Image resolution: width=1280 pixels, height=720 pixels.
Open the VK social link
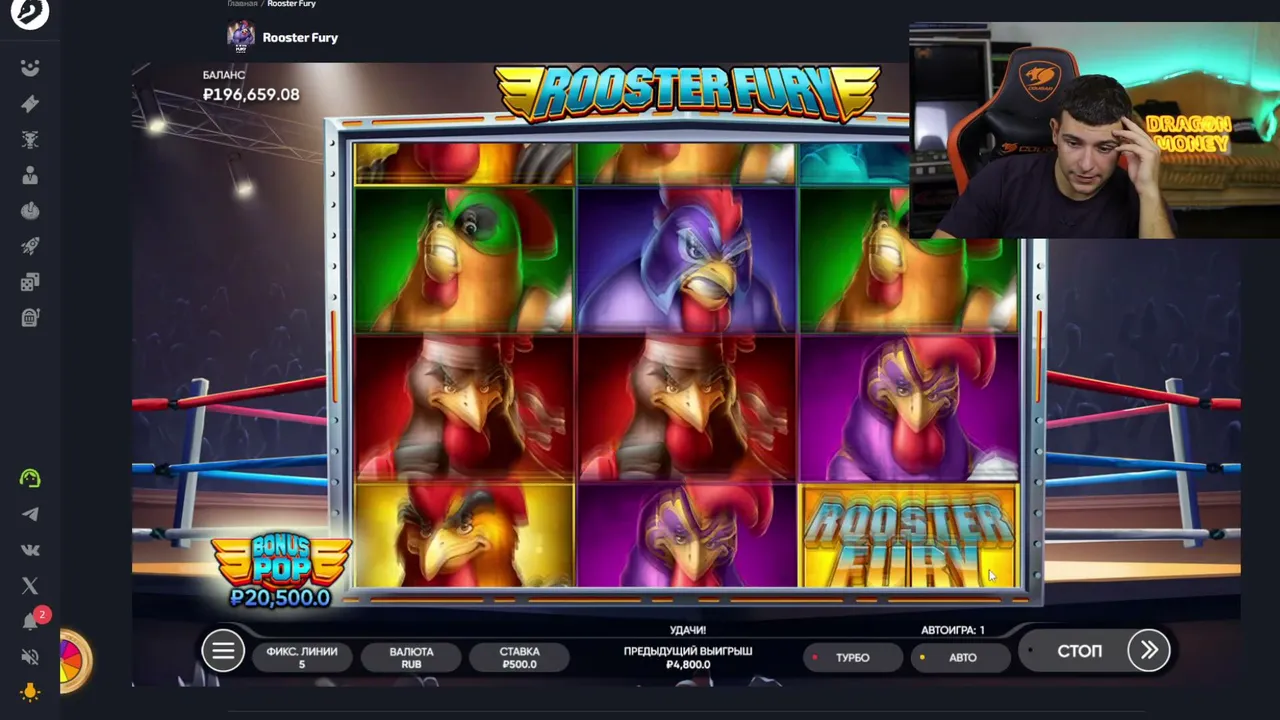(x=30, y=550)
